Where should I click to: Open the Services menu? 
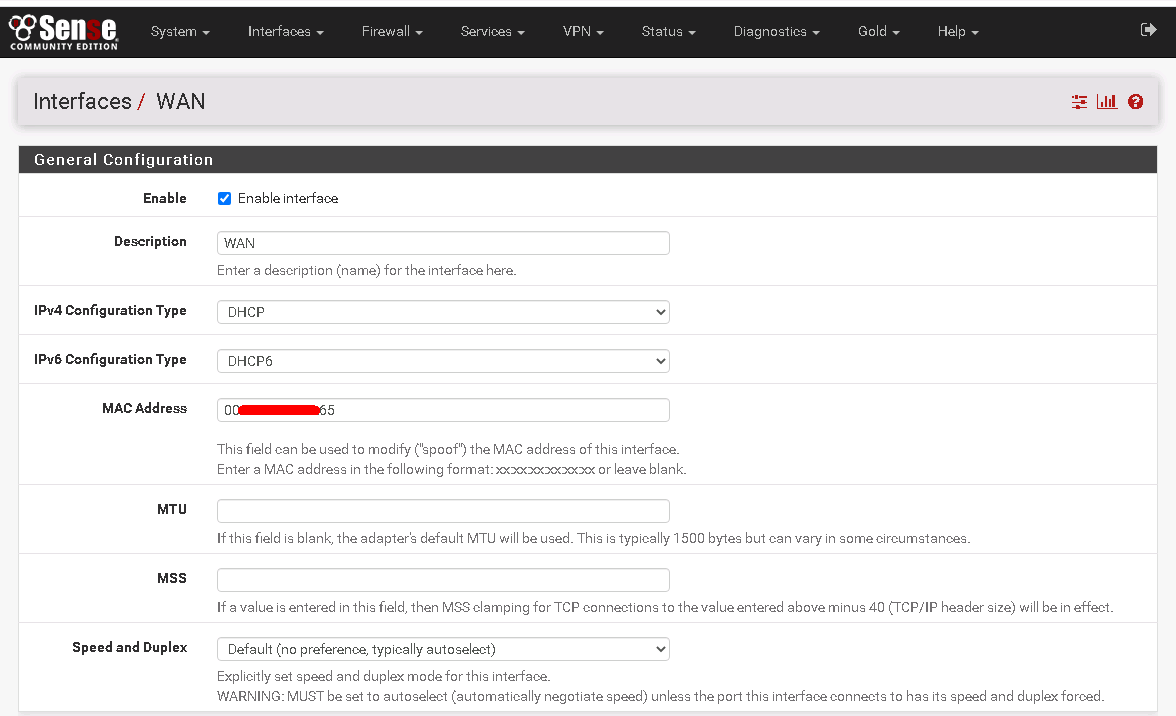pyautogui.click(x=492, y=31)
